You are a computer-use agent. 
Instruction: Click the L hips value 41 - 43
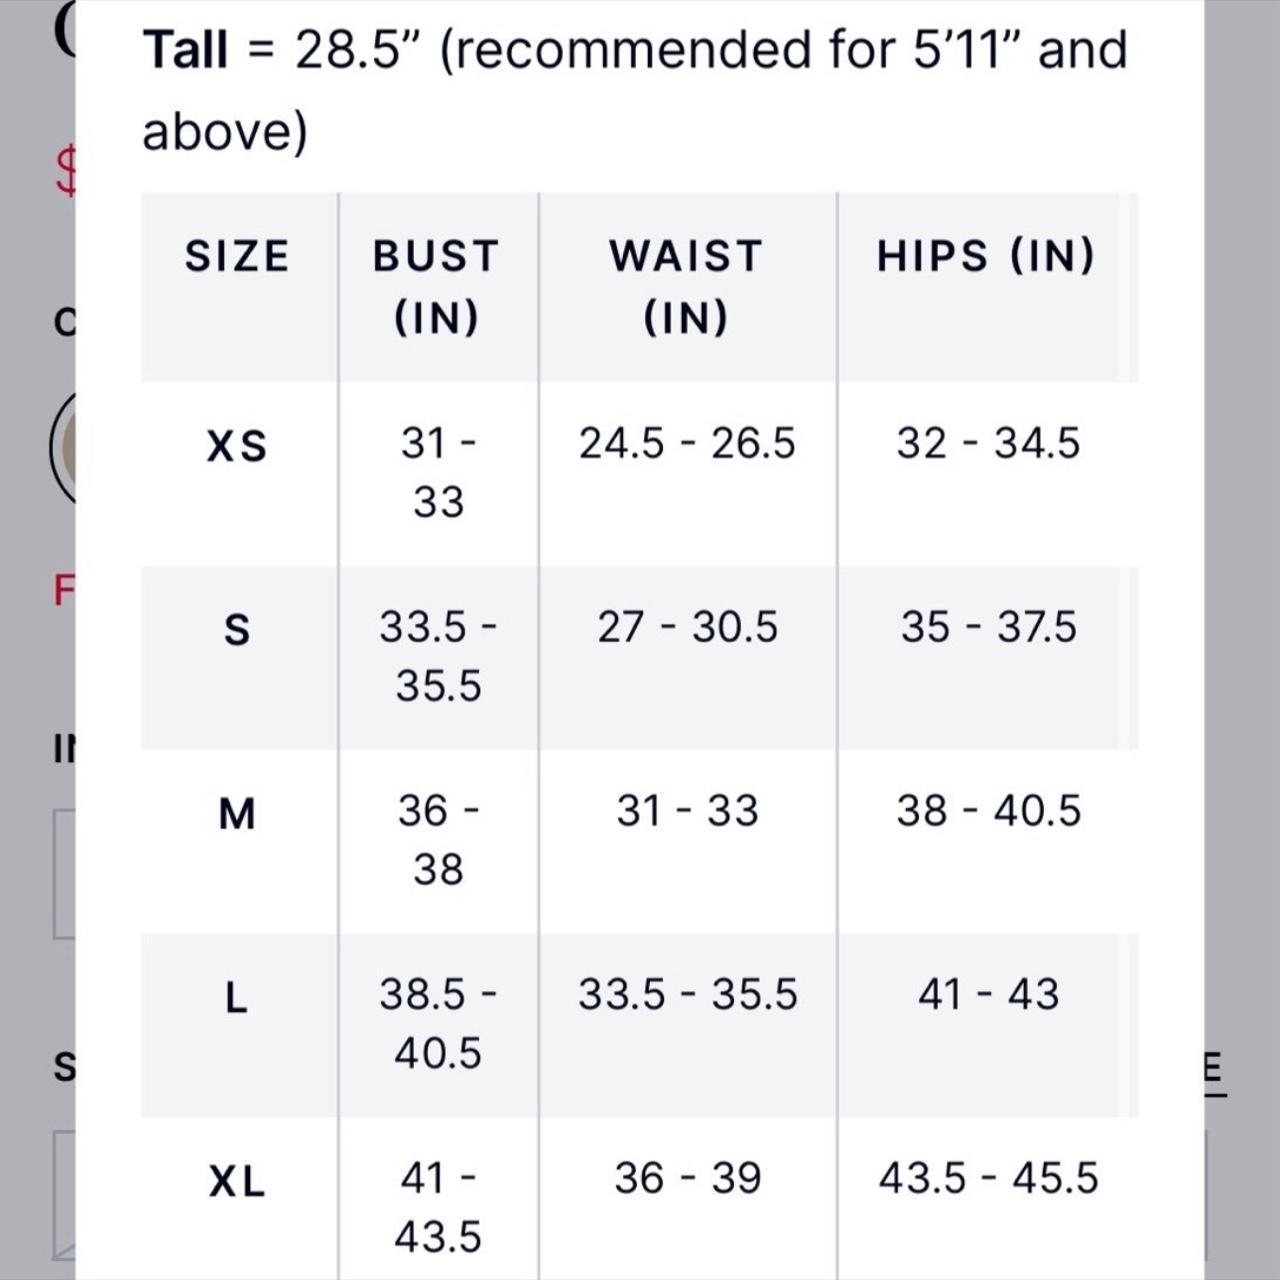(988, 994)
